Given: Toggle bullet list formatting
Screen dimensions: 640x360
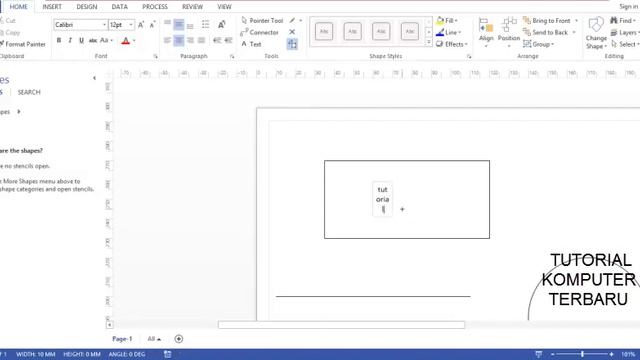Looking at the screenshot, I should click(205, 24).
